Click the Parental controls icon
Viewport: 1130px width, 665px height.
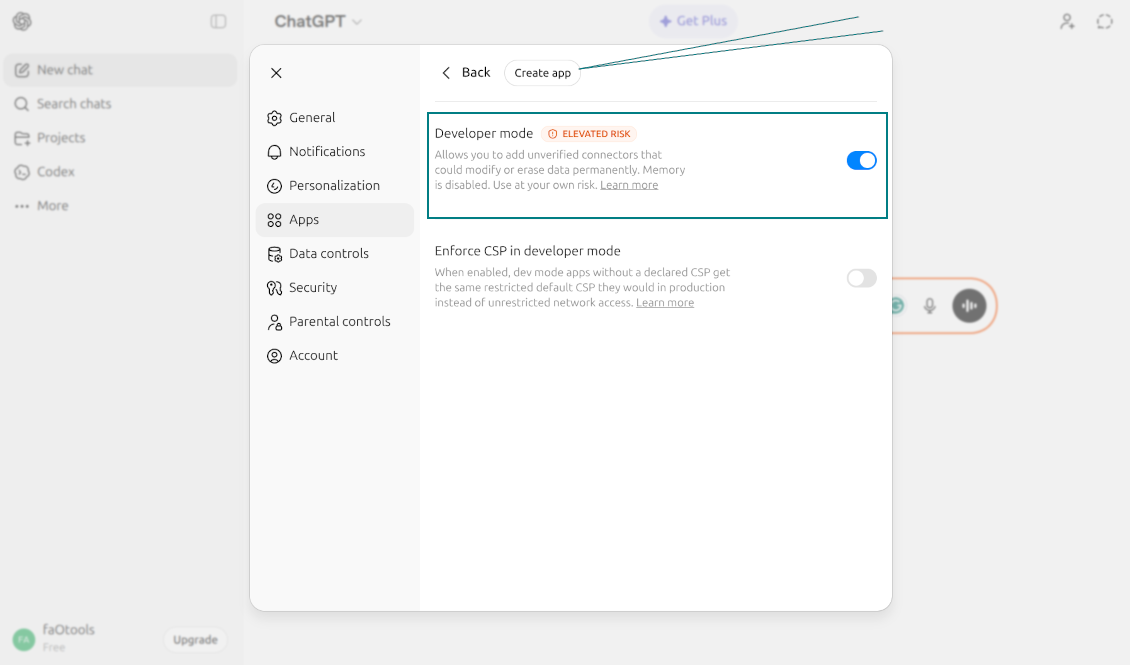pos(274,321)
